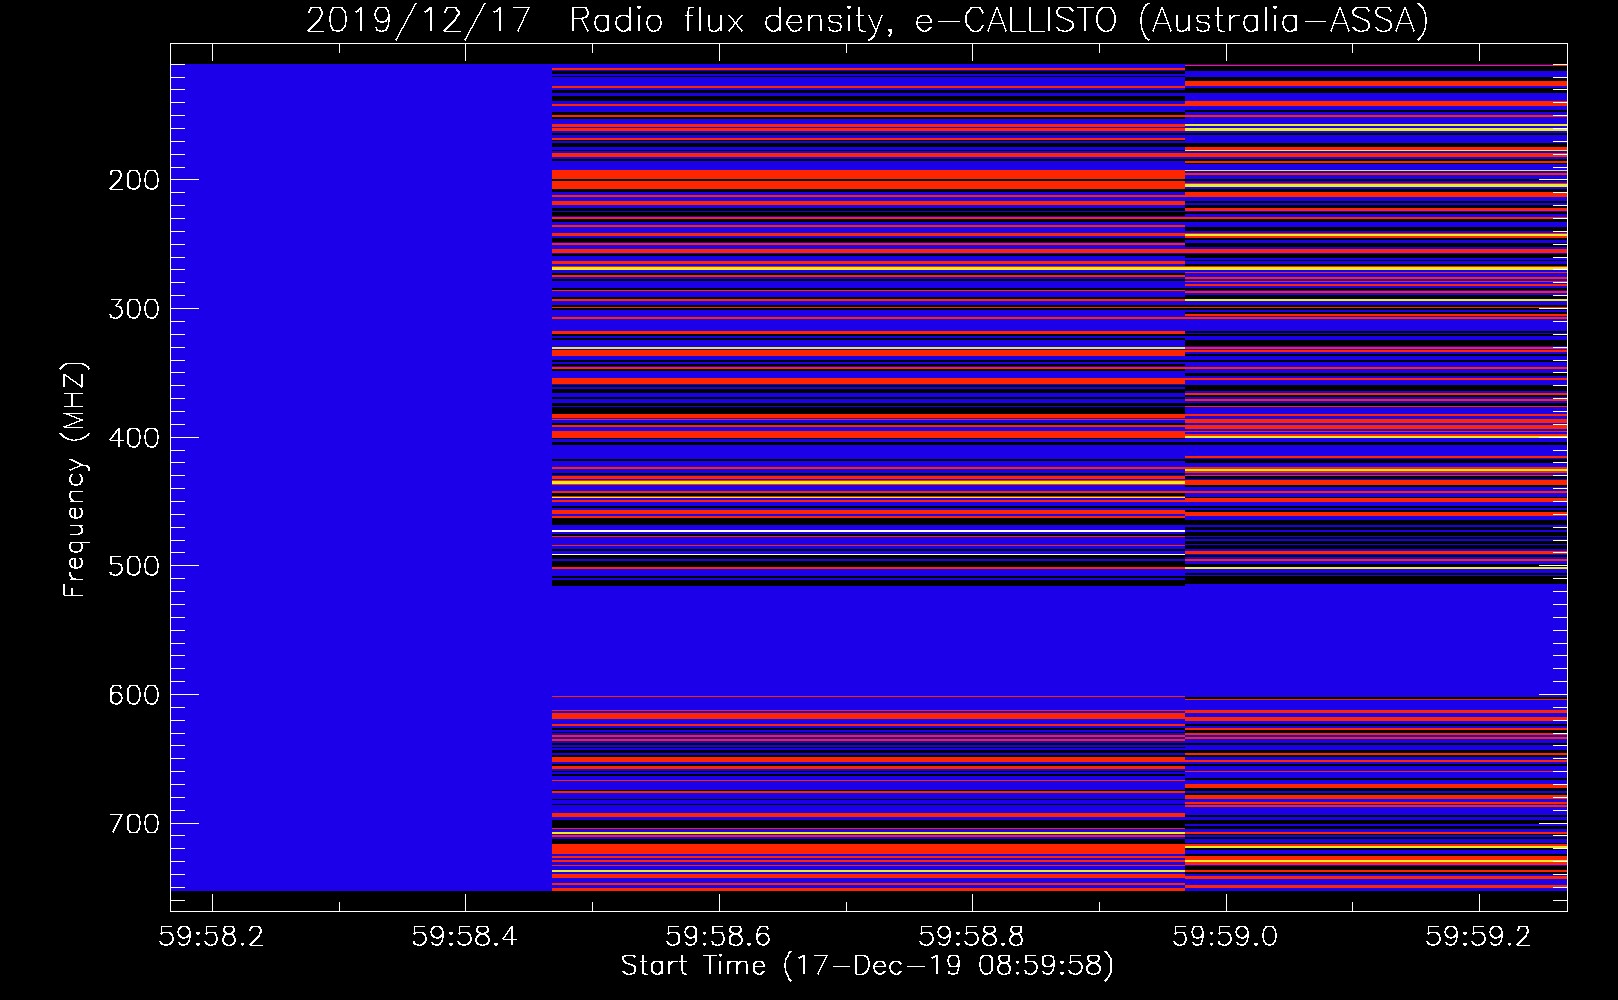Click the 400 frequency tick label
The image size is (1618, 1000).
tap(134, 438)
